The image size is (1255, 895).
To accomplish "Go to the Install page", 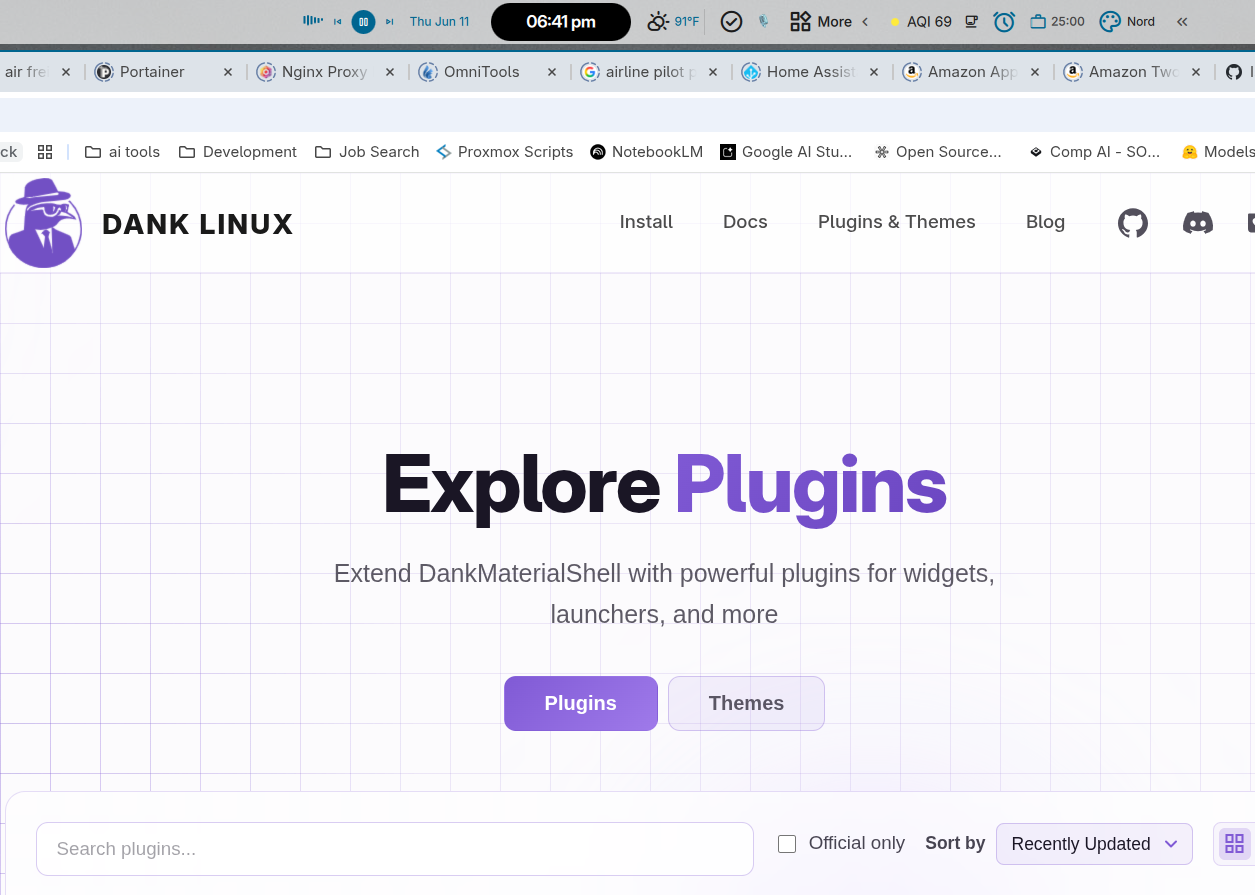I will point(646,222).
